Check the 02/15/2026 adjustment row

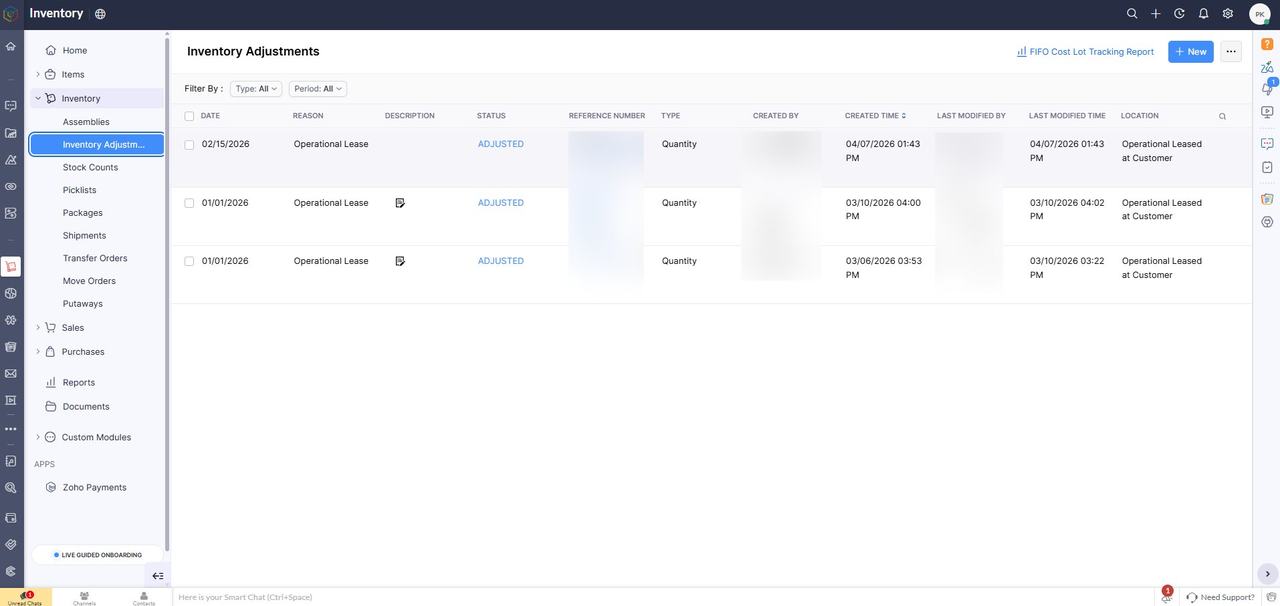pos(189,145)
